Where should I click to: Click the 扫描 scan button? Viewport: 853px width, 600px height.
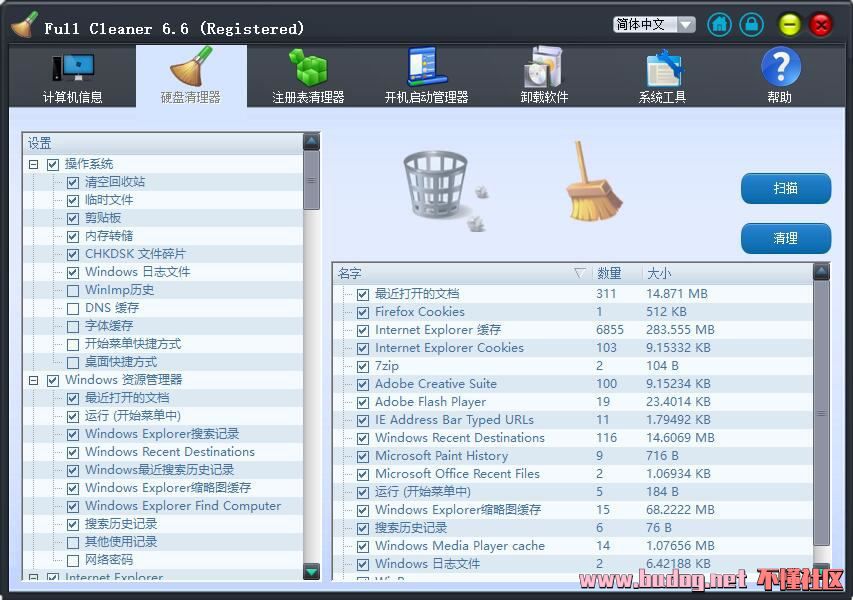click(785, 188)
